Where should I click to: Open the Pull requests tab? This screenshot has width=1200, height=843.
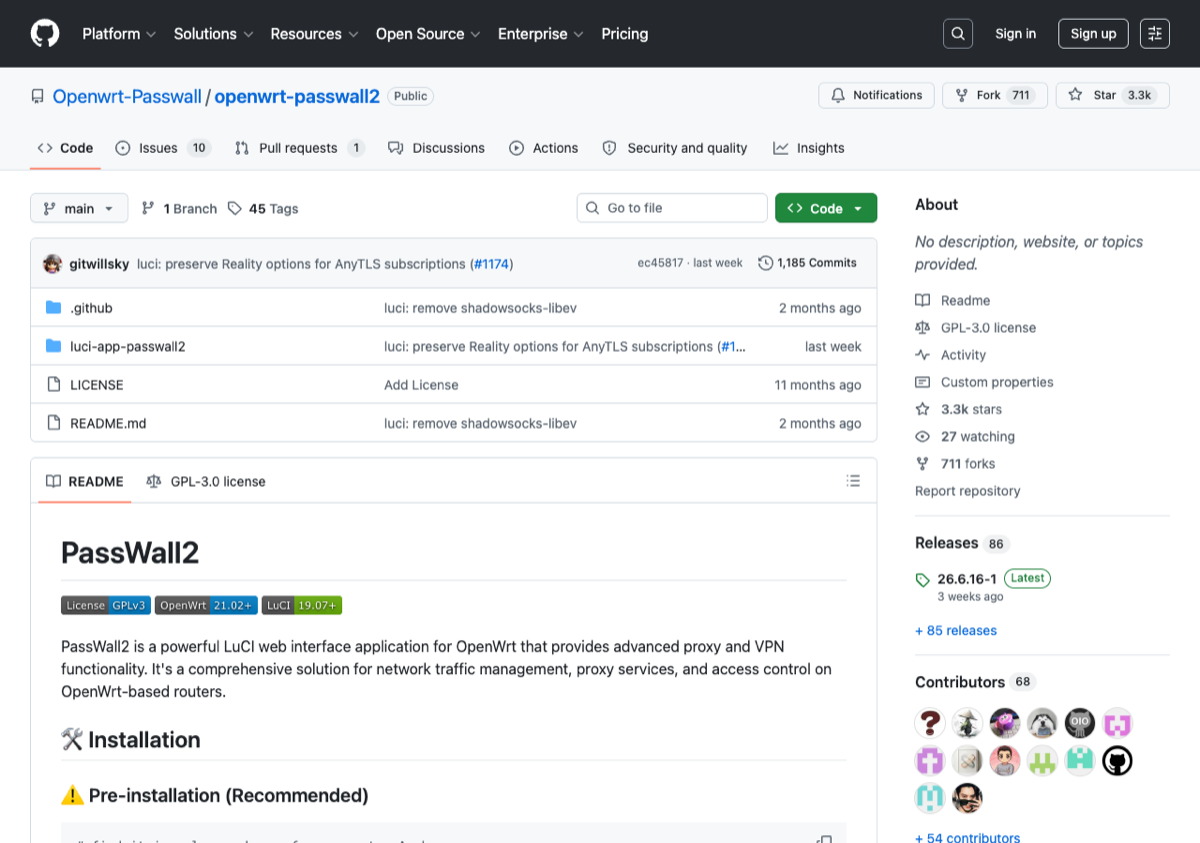pyautogui.click(x=299, y=148)
